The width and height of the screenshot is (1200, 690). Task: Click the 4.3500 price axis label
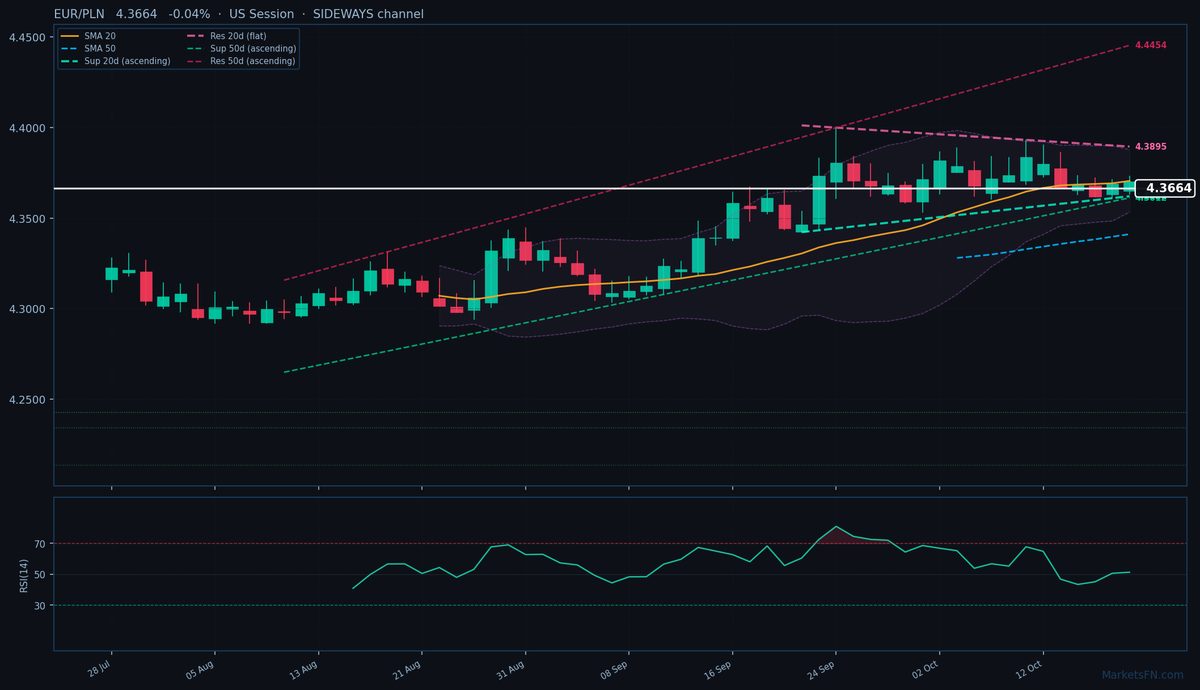point(26,219)
